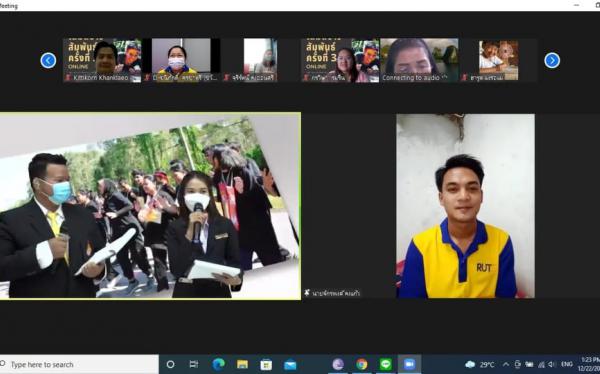Viewport: 600px width, 374px height.
Task: Switch to Google Chrome in taskbar
Action: [362, 364]
